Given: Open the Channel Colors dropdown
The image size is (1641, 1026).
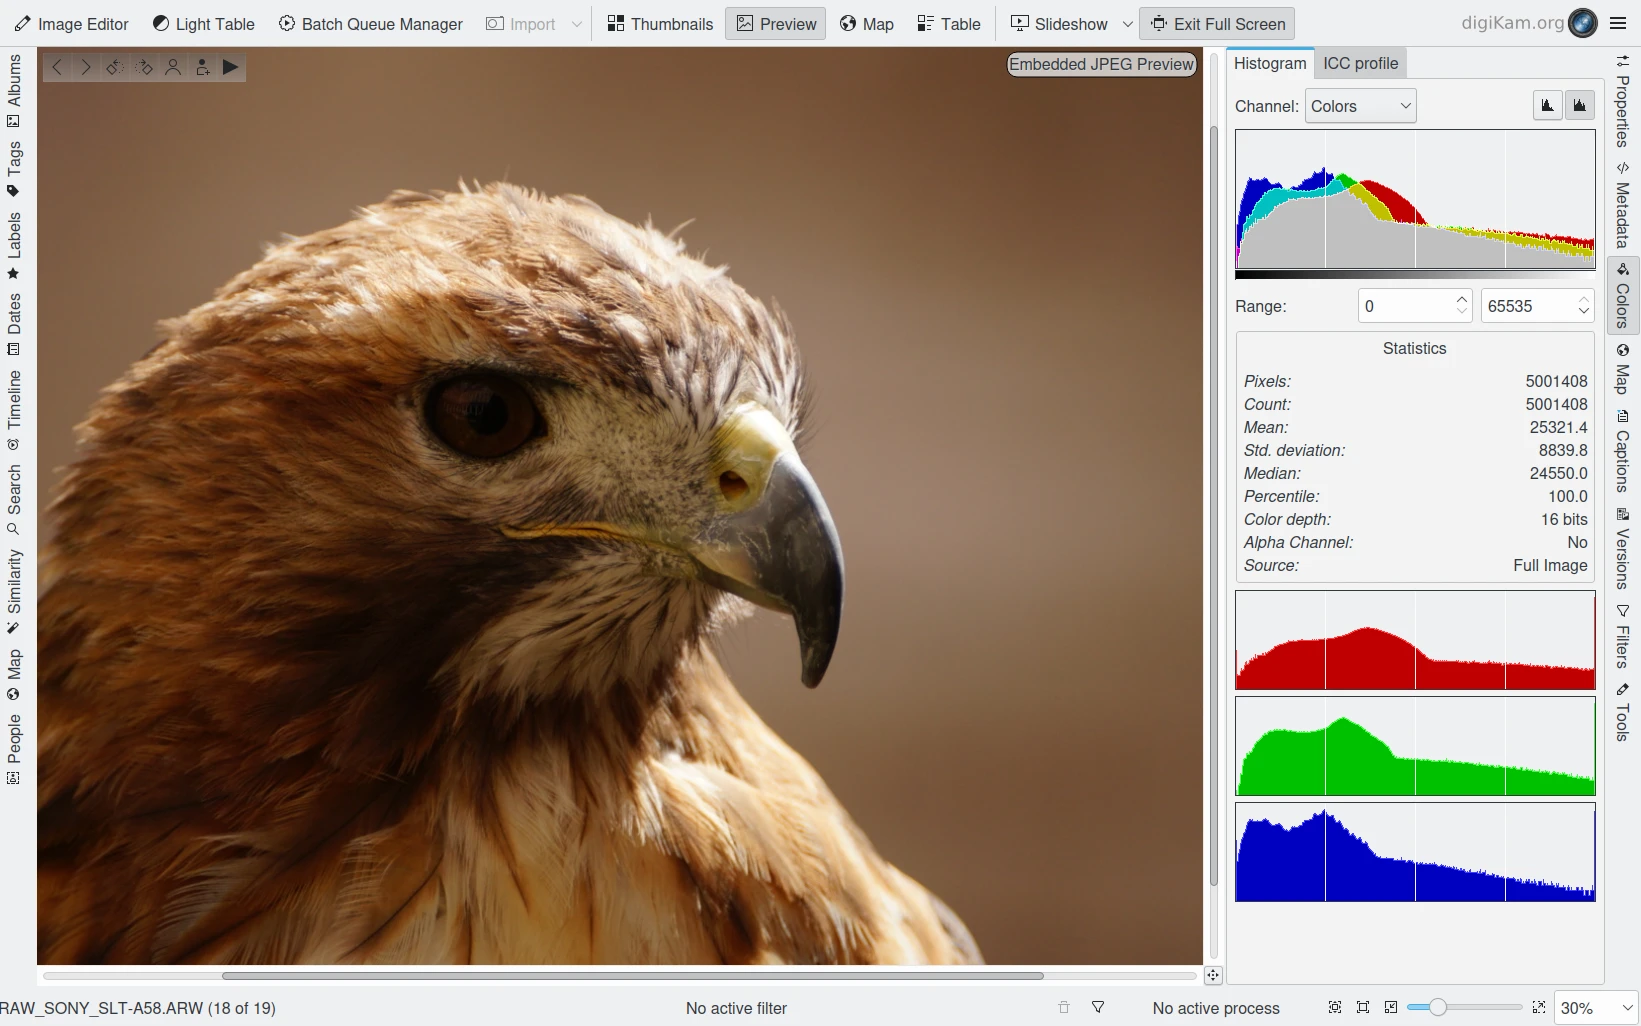Looking at the screenshot, I should pyautogui.click(x=1360, y=106).
